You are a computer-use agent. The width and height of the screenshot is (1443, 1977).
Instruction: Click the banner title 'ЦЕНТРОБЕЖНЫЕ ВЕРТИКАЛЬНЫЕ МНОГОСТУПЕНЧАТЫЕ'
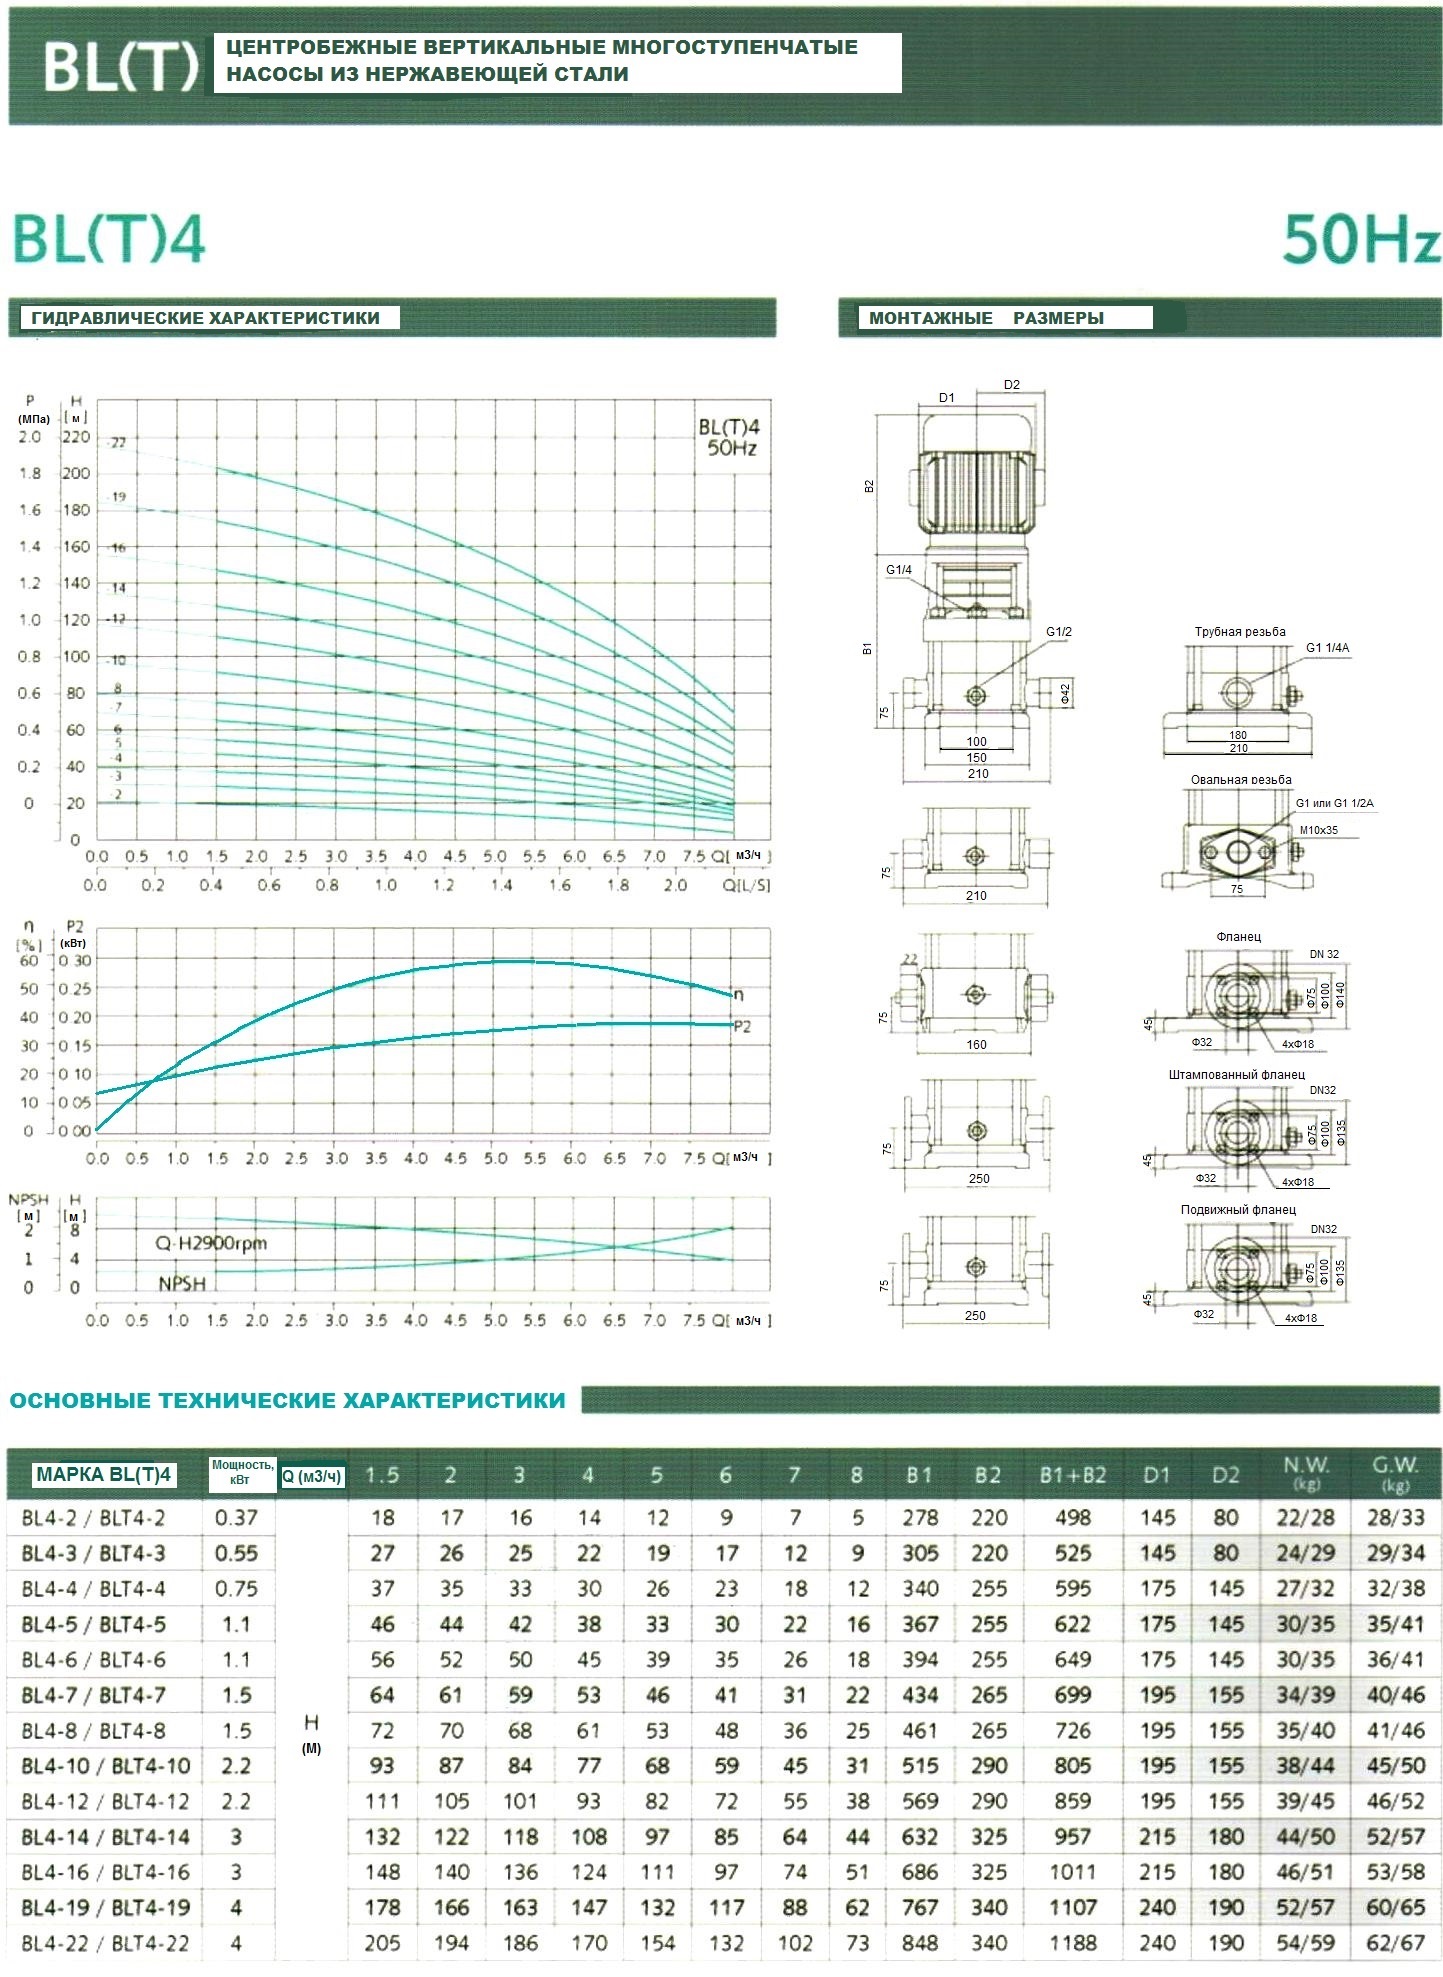pyautogui.click(x=541, y=47)
